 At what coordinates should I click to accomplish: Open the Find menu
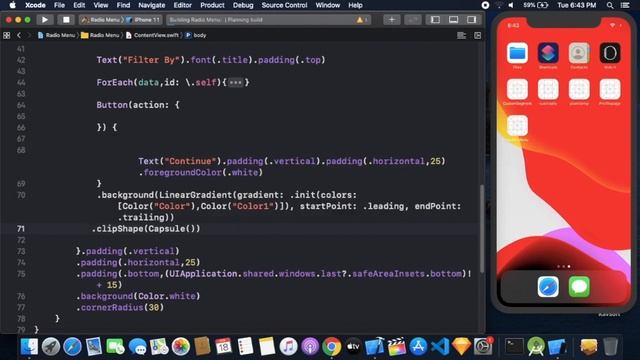[x=123, y=5]
